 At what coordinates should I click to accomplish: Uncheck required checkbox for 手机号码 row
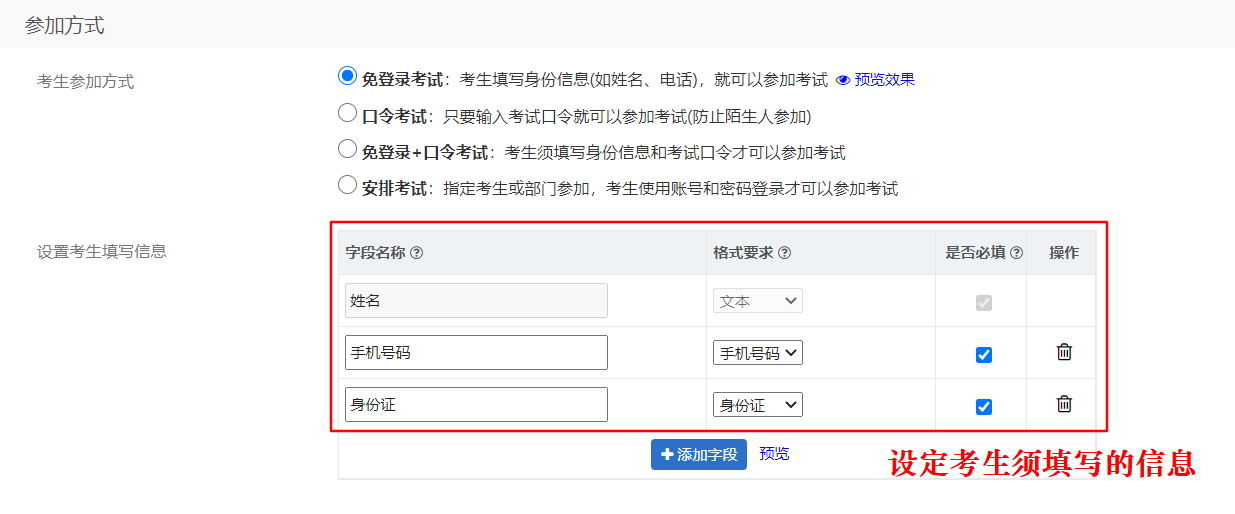coord(984,354)
